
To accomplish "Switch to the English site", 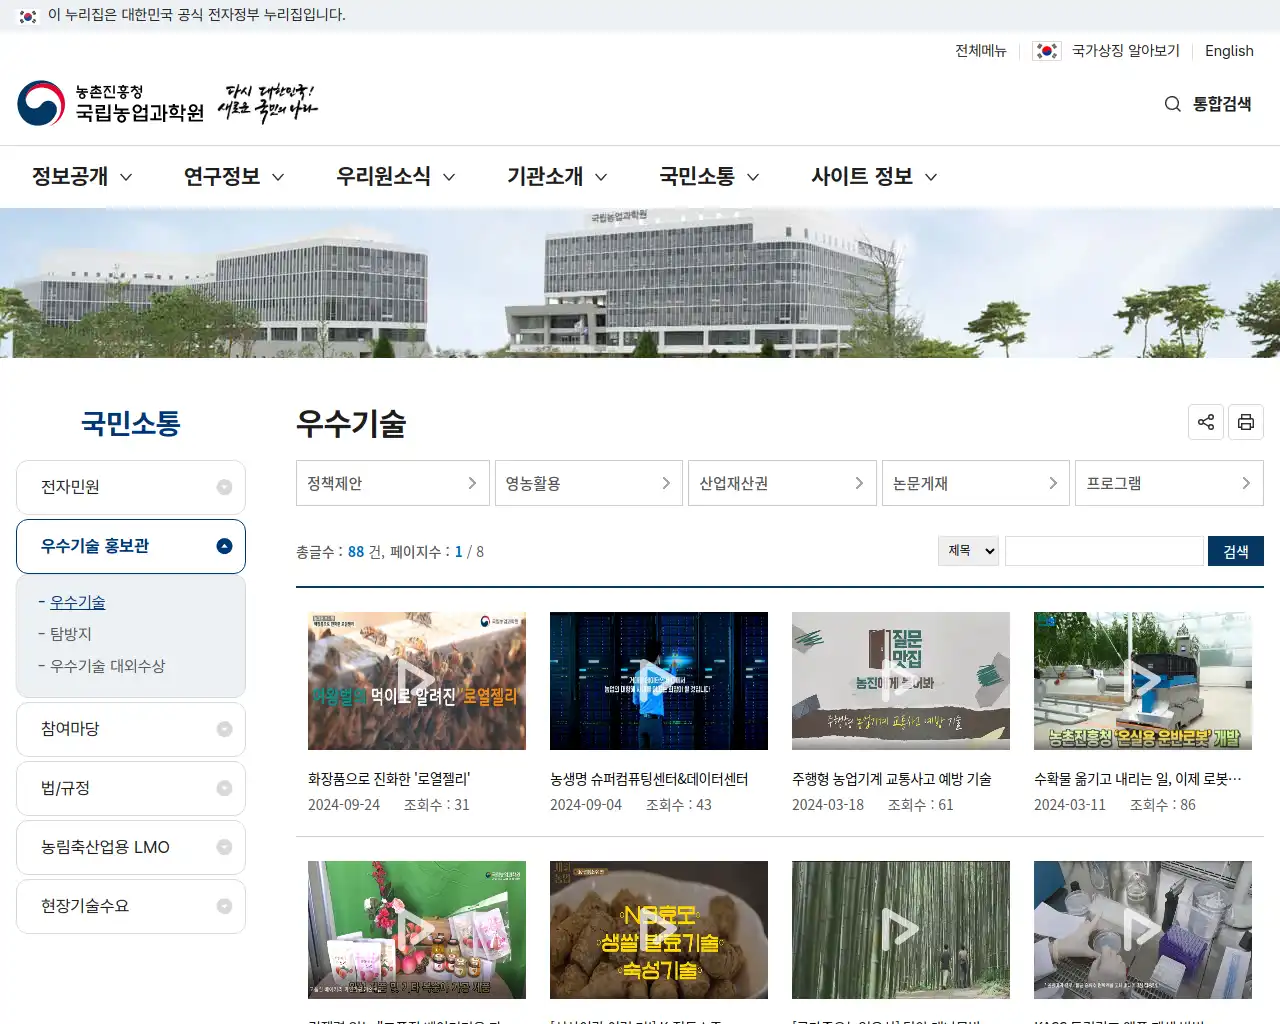I will pyautogui.click(x=1229, y=51).
